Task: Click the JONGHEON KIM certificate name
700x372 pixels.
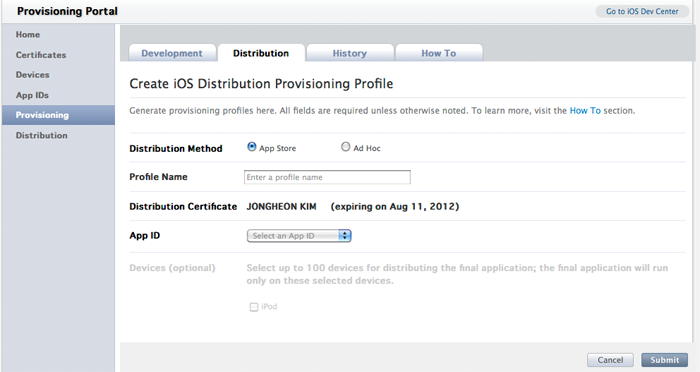Action: click(281, 207)
